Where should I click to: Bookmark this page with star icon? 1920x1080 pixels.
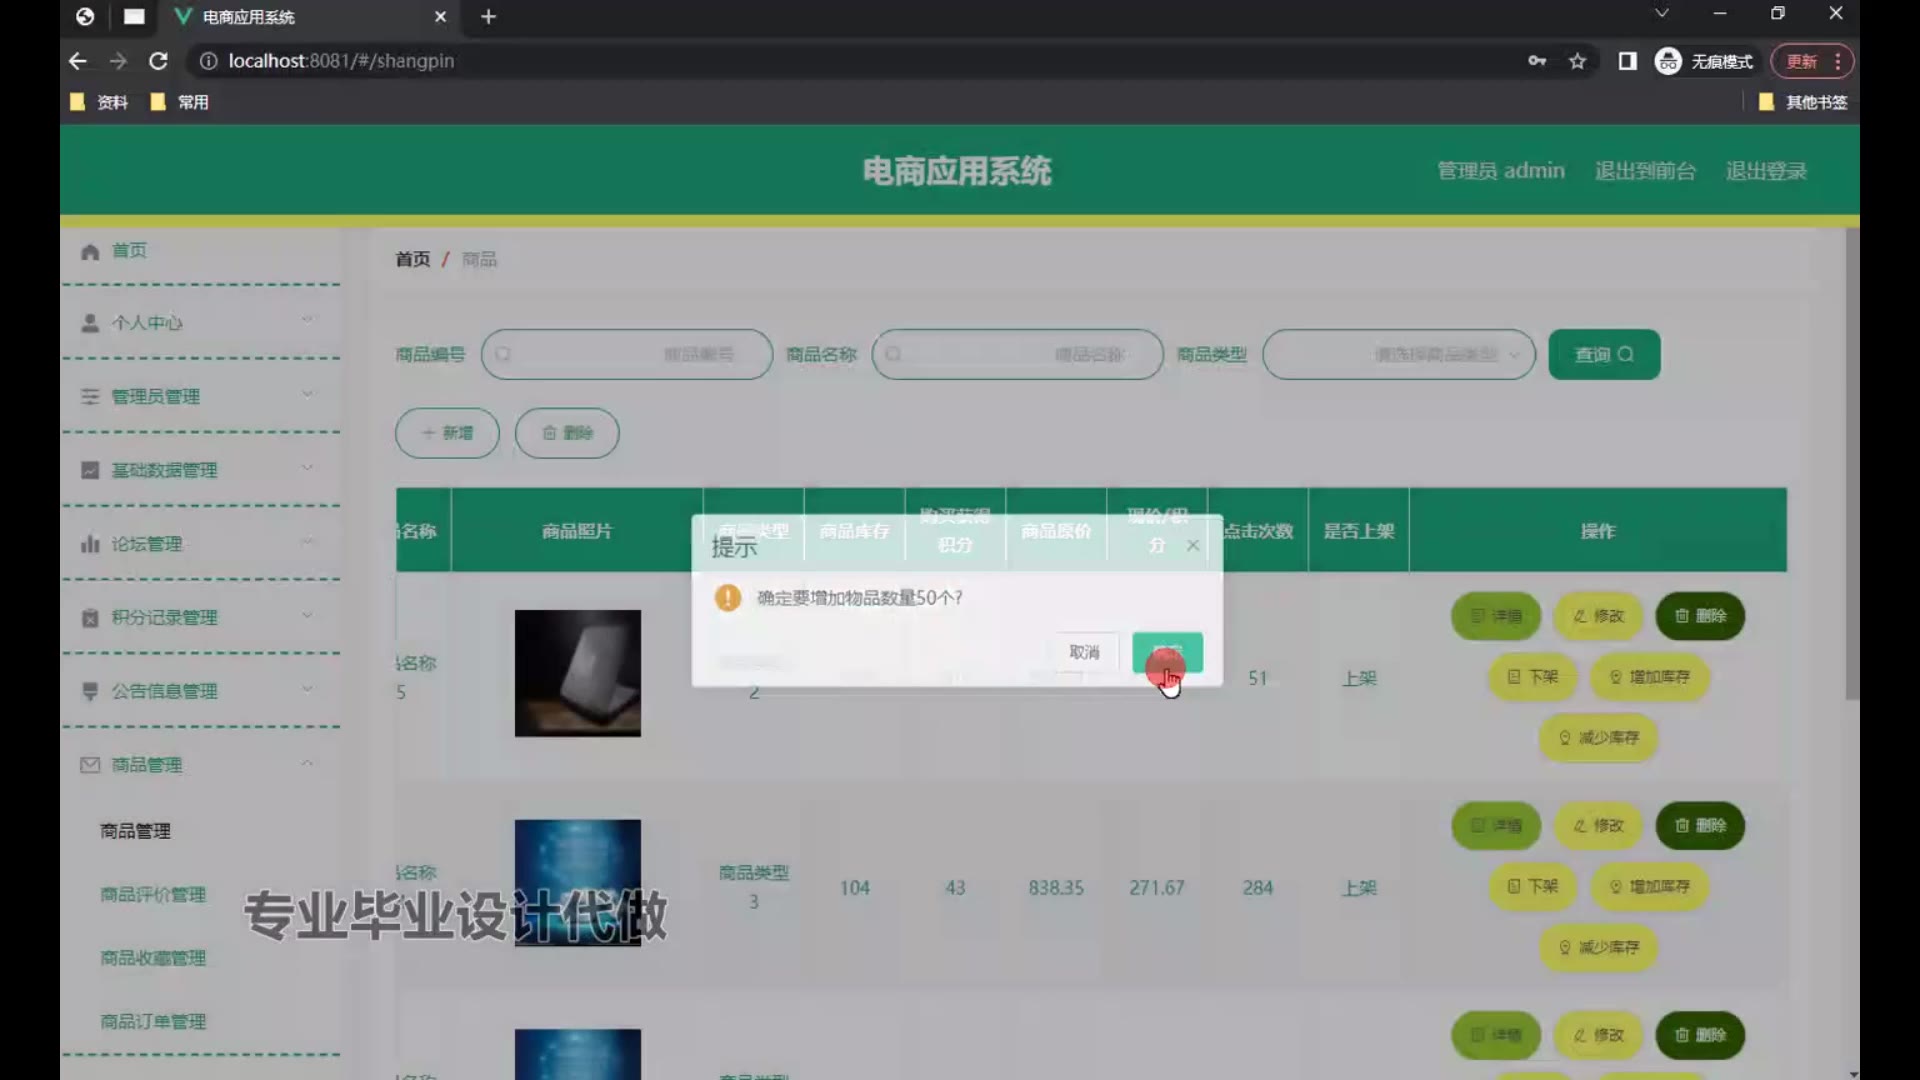click(x=1577, y=61)
